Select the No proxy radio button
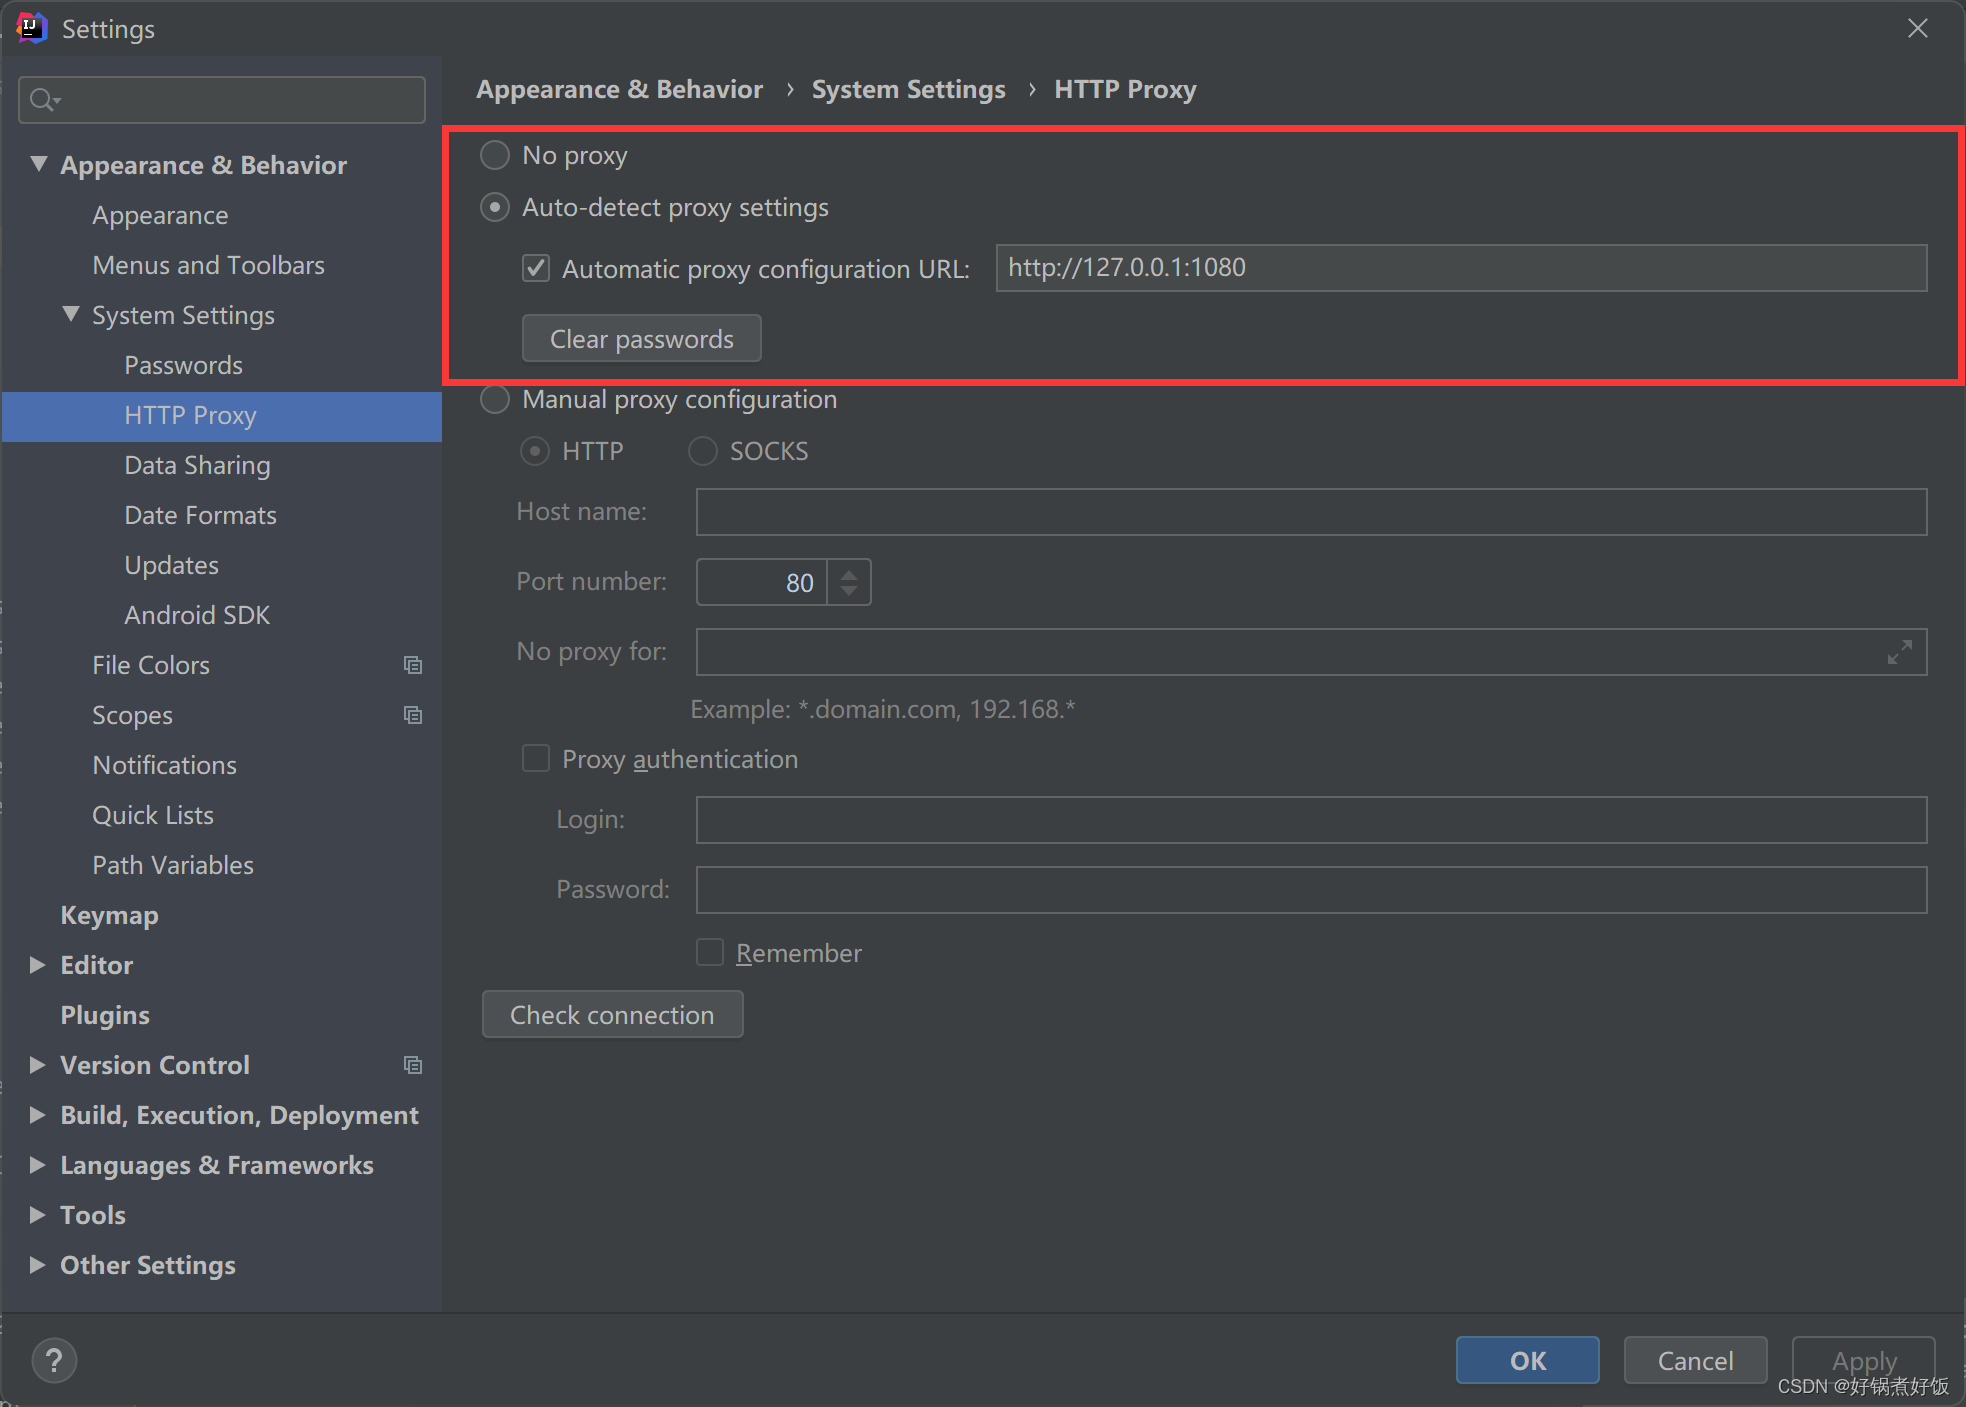The image size is (1966, 1407). tap(495, 155)
